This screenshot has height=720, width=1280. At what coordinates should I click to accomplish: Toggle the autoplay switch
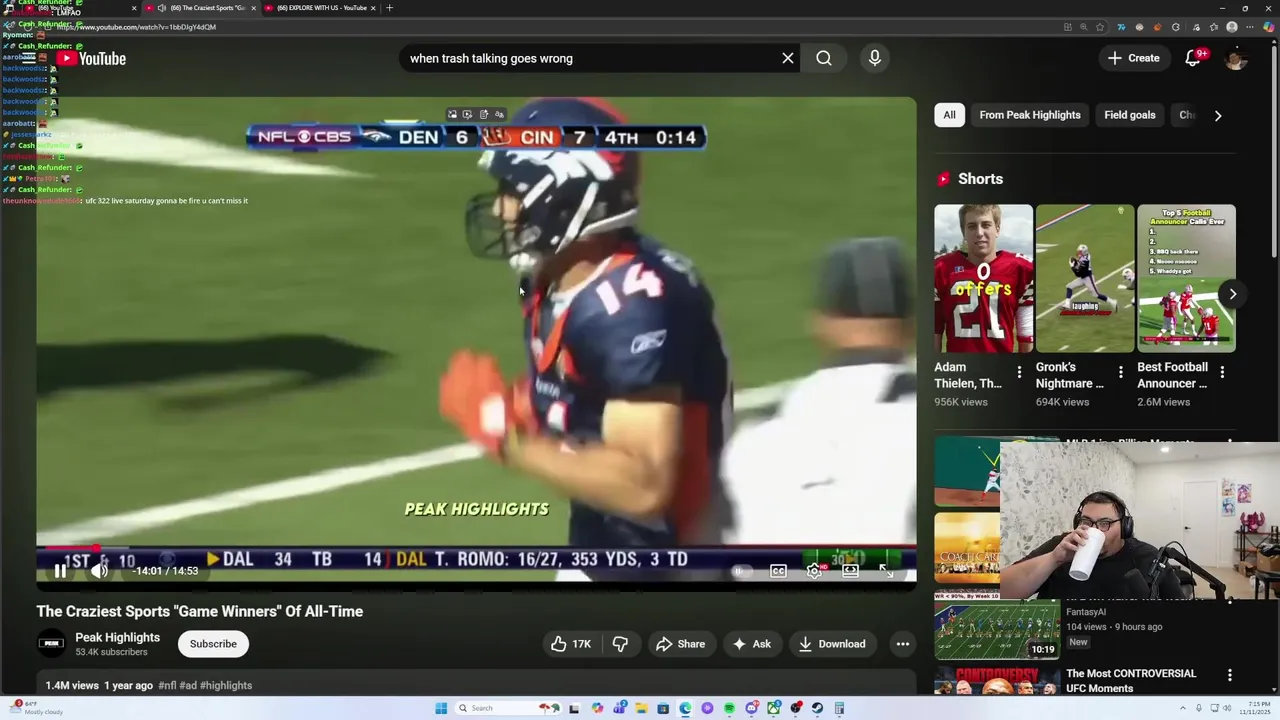click(x=741, y=571)
